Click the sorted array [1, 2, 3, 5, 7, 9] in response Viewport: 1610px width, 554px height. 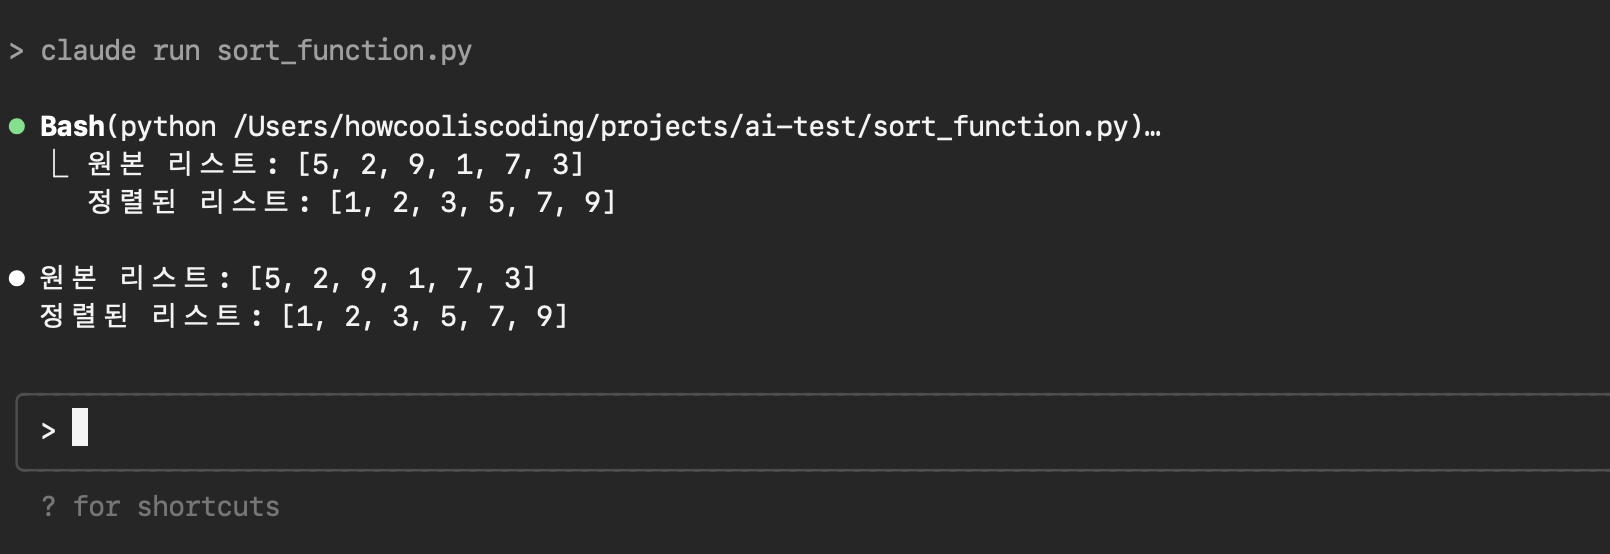[425, 316]
